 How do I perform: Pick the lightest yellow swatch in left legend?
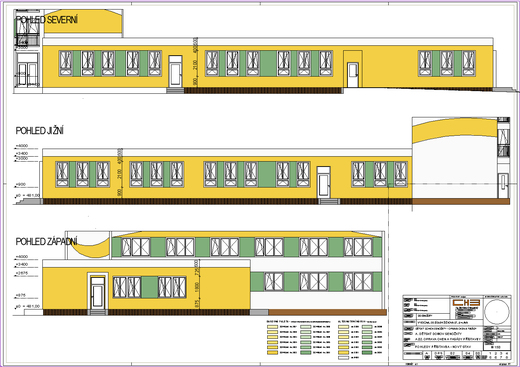click(x=272, y=327)
